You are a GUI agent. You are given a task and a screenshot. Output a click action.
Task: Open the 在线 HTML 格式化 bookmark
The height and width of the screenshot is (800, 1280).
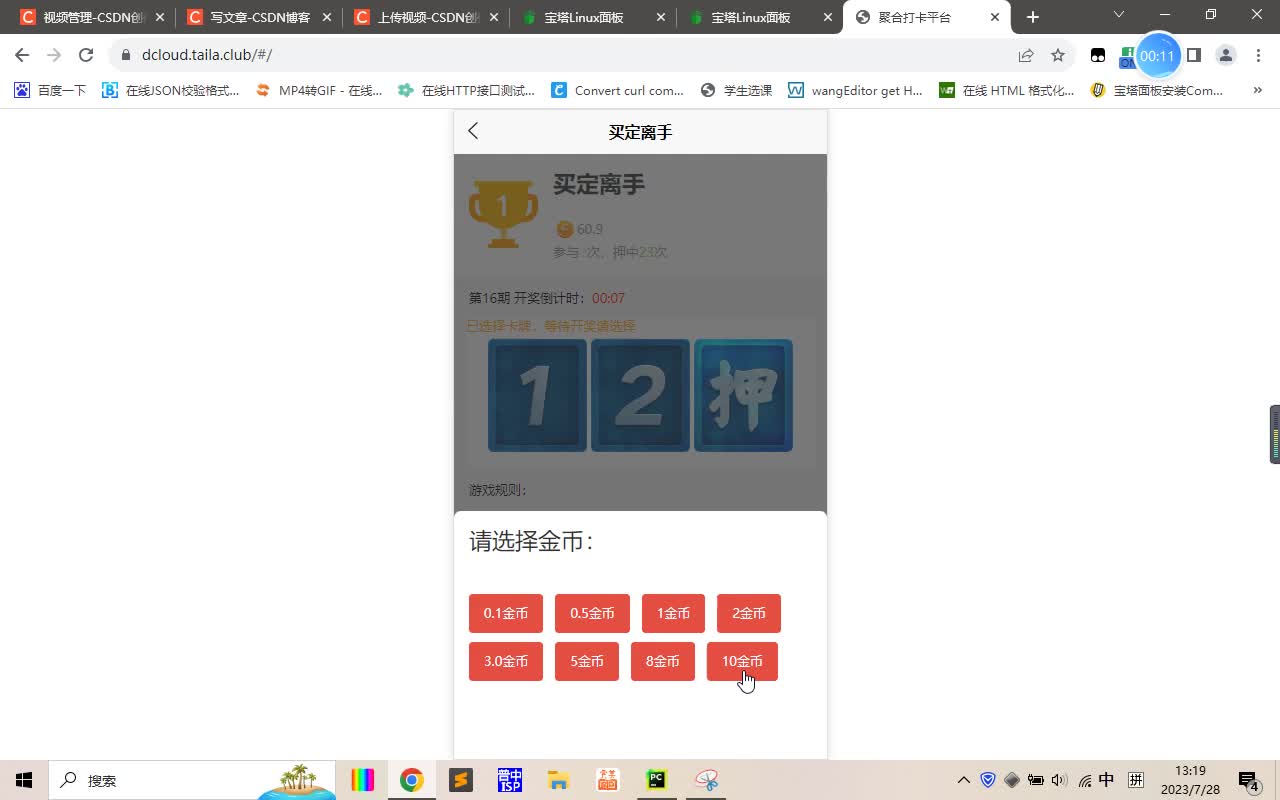pos(1006,90)
